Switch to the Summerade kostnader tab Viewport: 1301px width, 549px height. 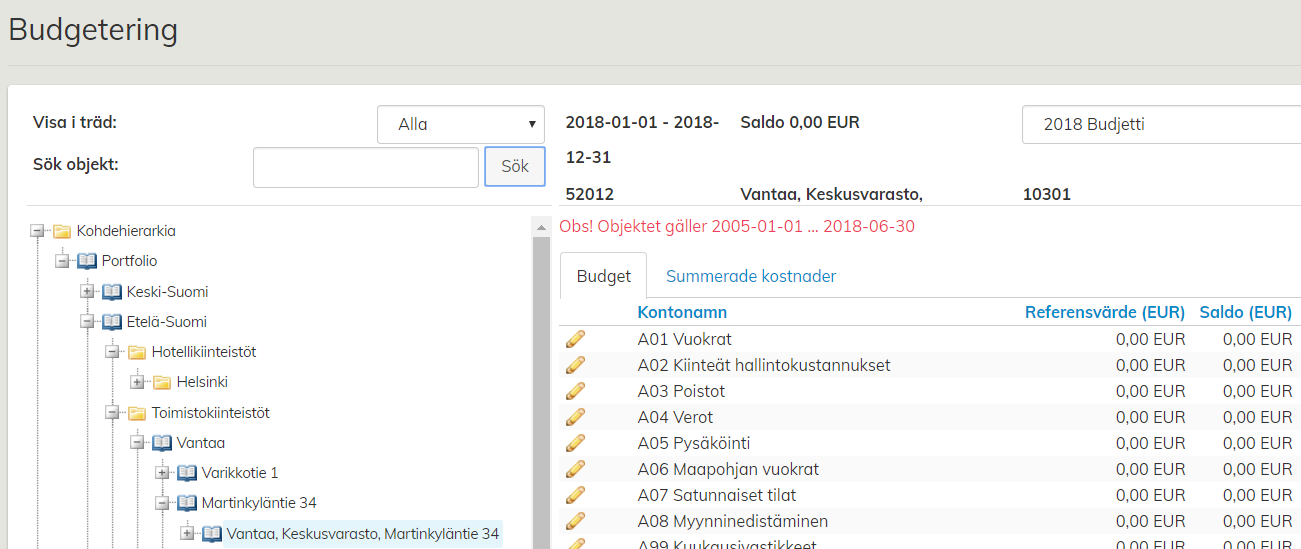751,276
